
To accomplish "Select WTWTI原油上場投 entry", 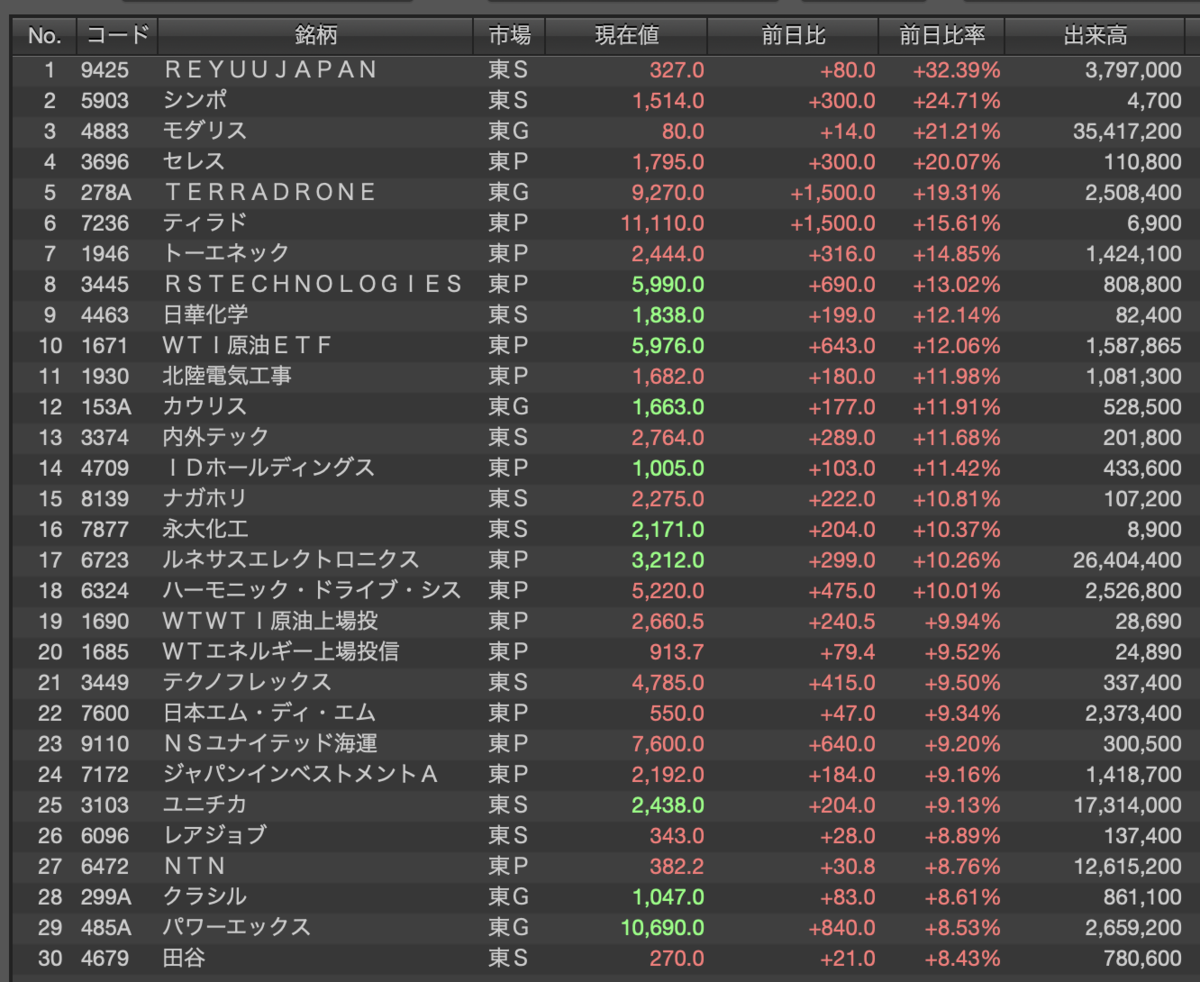I will point(270,621).
